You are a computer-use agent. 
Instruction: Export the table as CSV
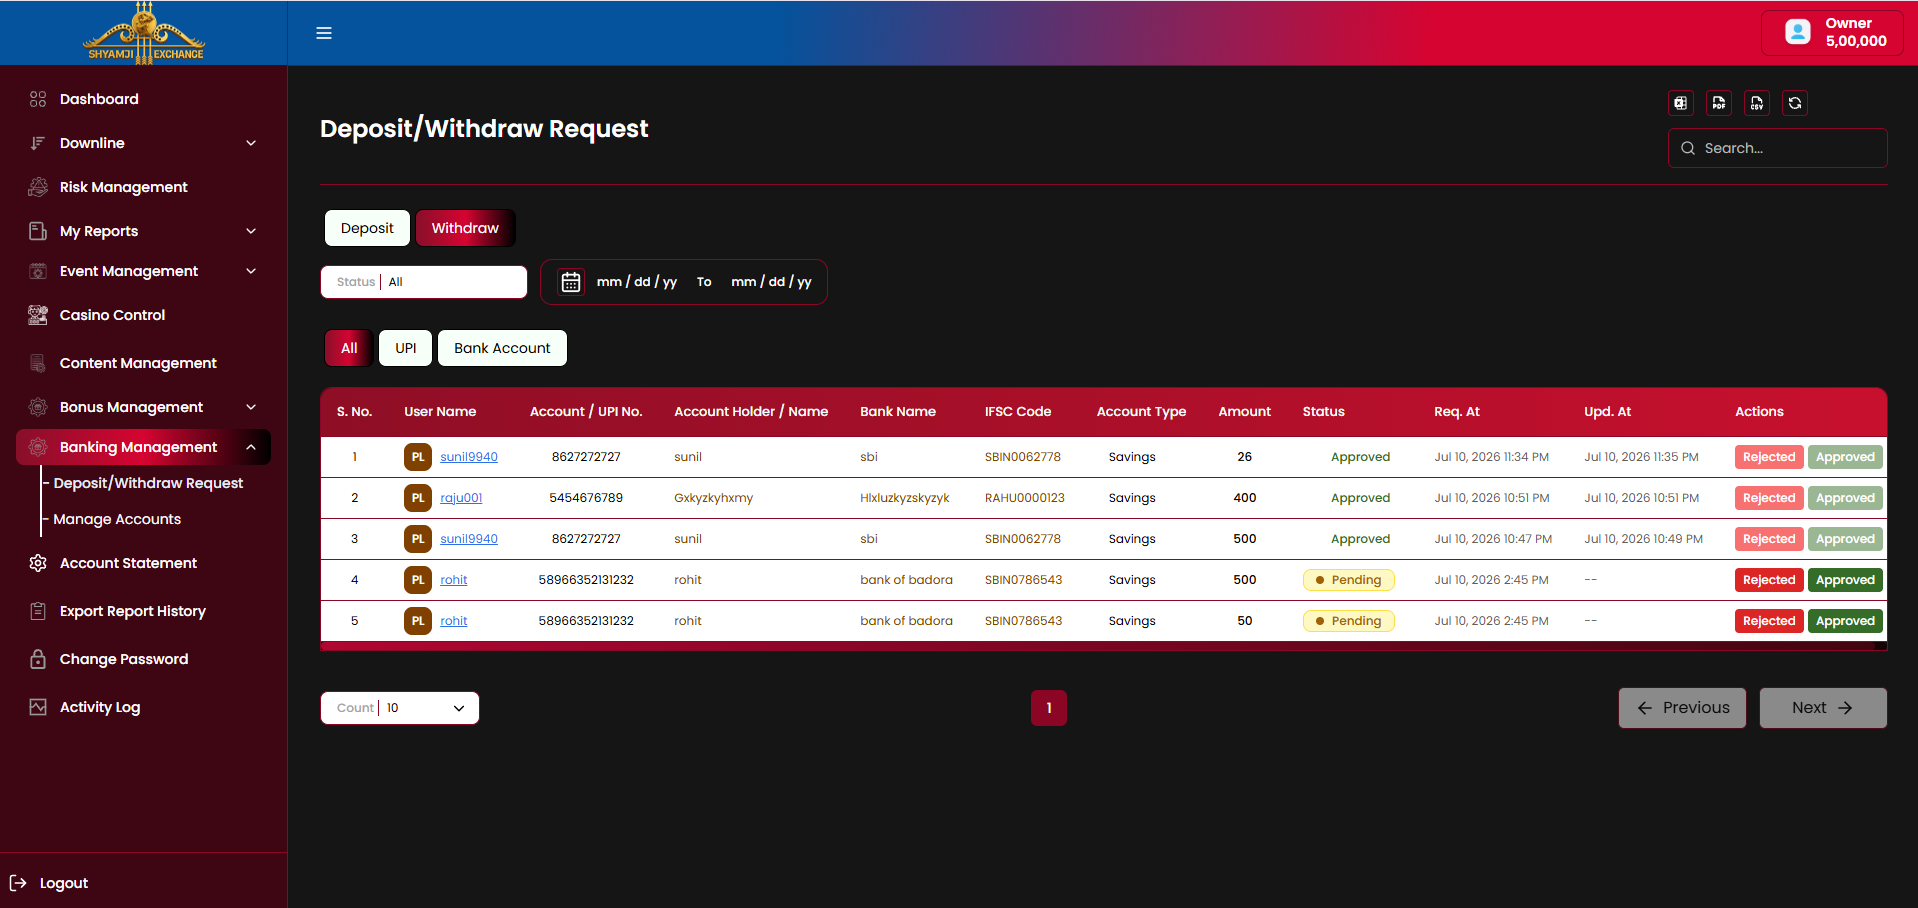click(x=1757, y=103)
